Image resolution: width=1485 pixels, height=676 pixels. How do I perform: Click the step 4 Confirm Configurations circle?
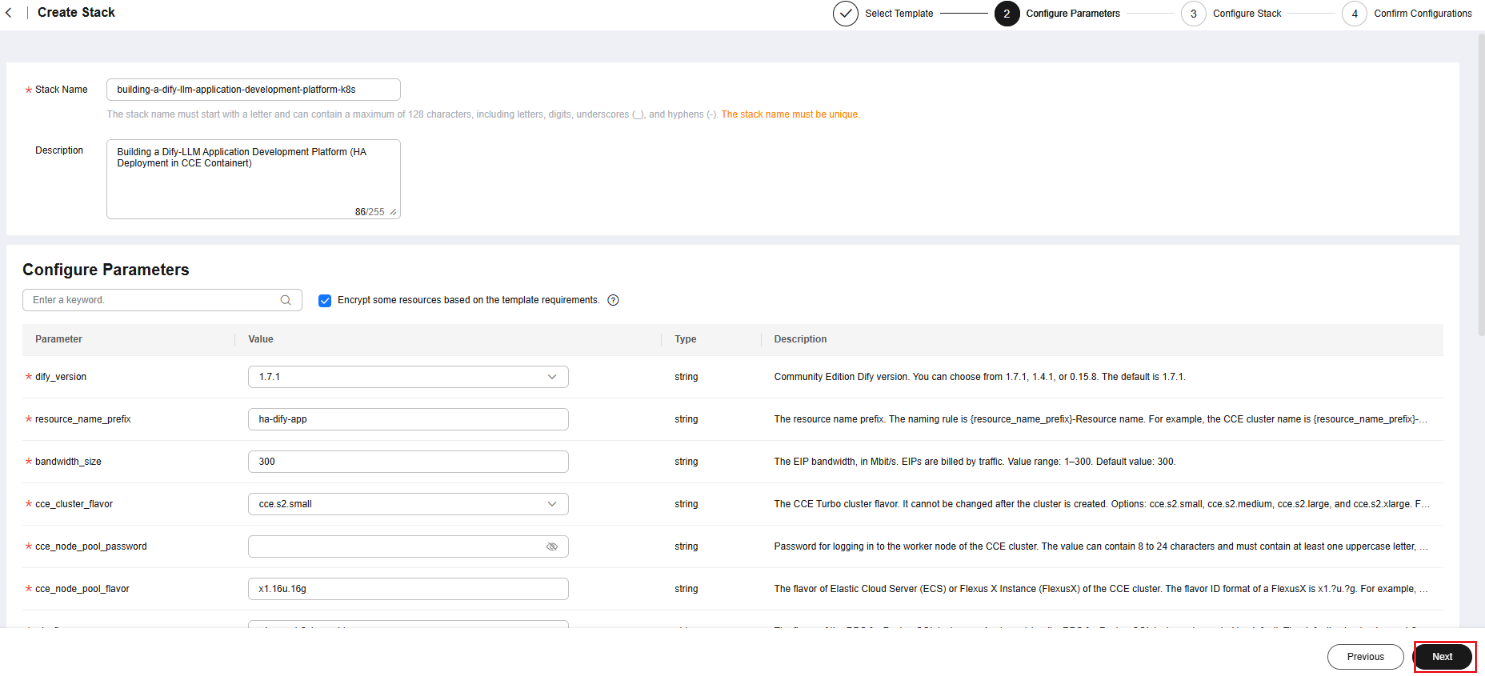1354,14
